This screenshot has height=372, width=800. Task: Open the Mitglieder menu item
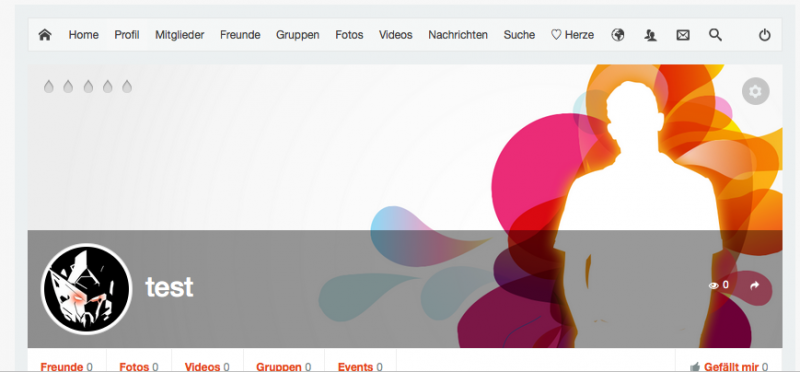180,35
